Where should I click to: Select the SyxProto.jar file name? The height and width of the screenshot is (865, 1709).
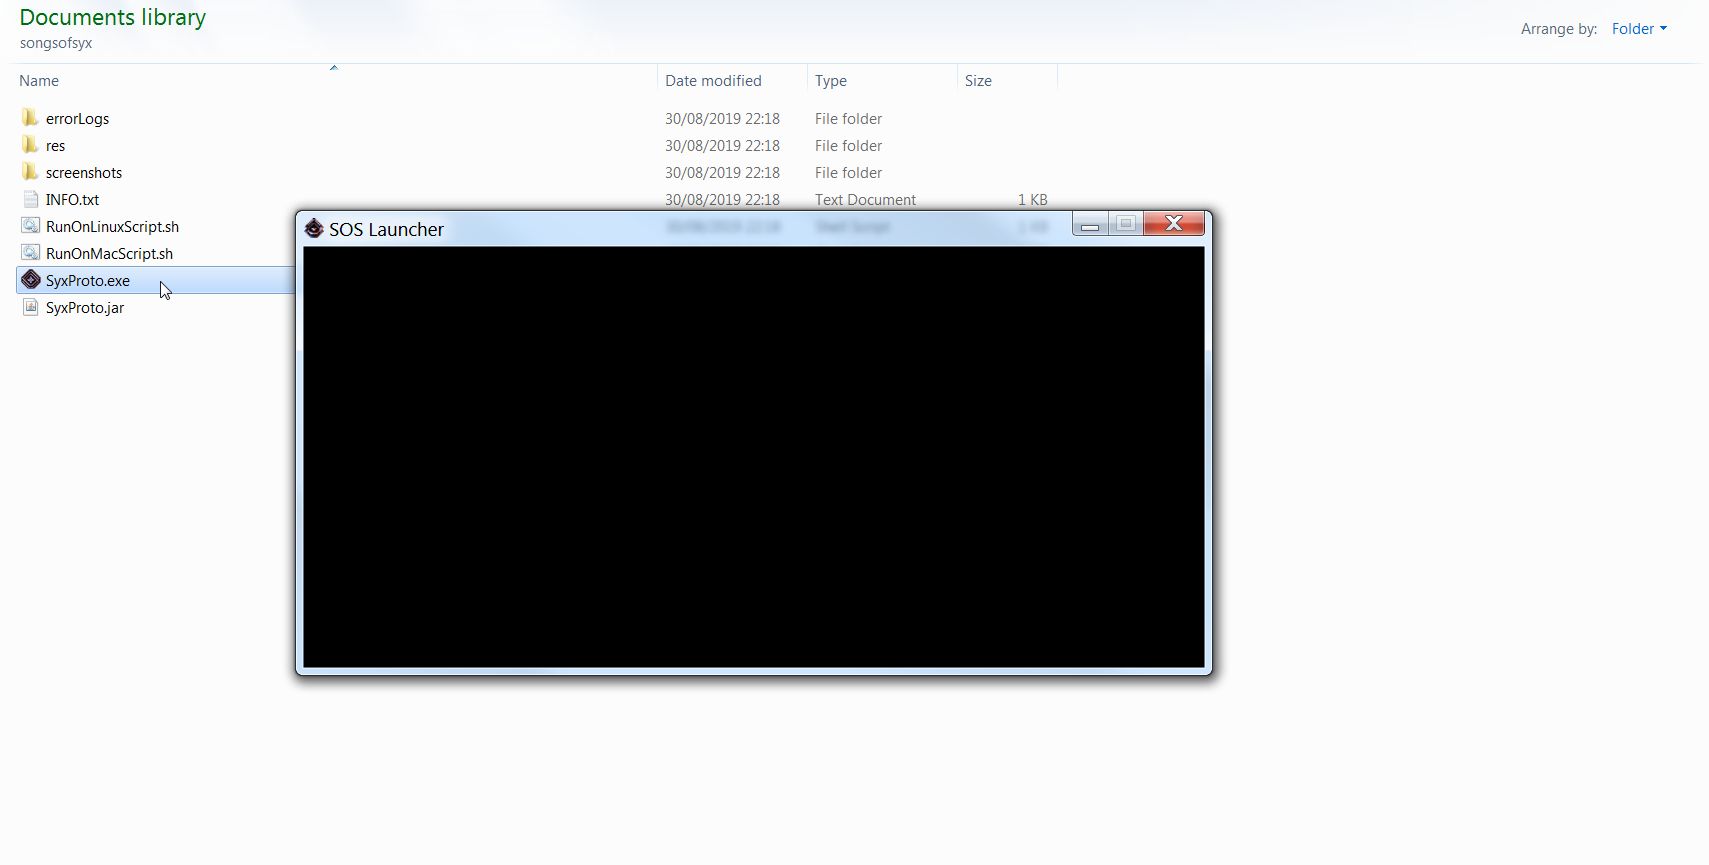tap(85, 308)
